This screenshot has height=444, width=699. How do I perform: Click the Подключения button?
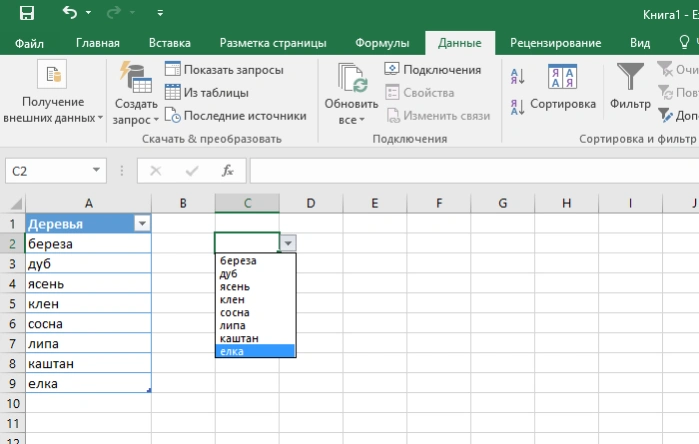click(x=433, y=70)
